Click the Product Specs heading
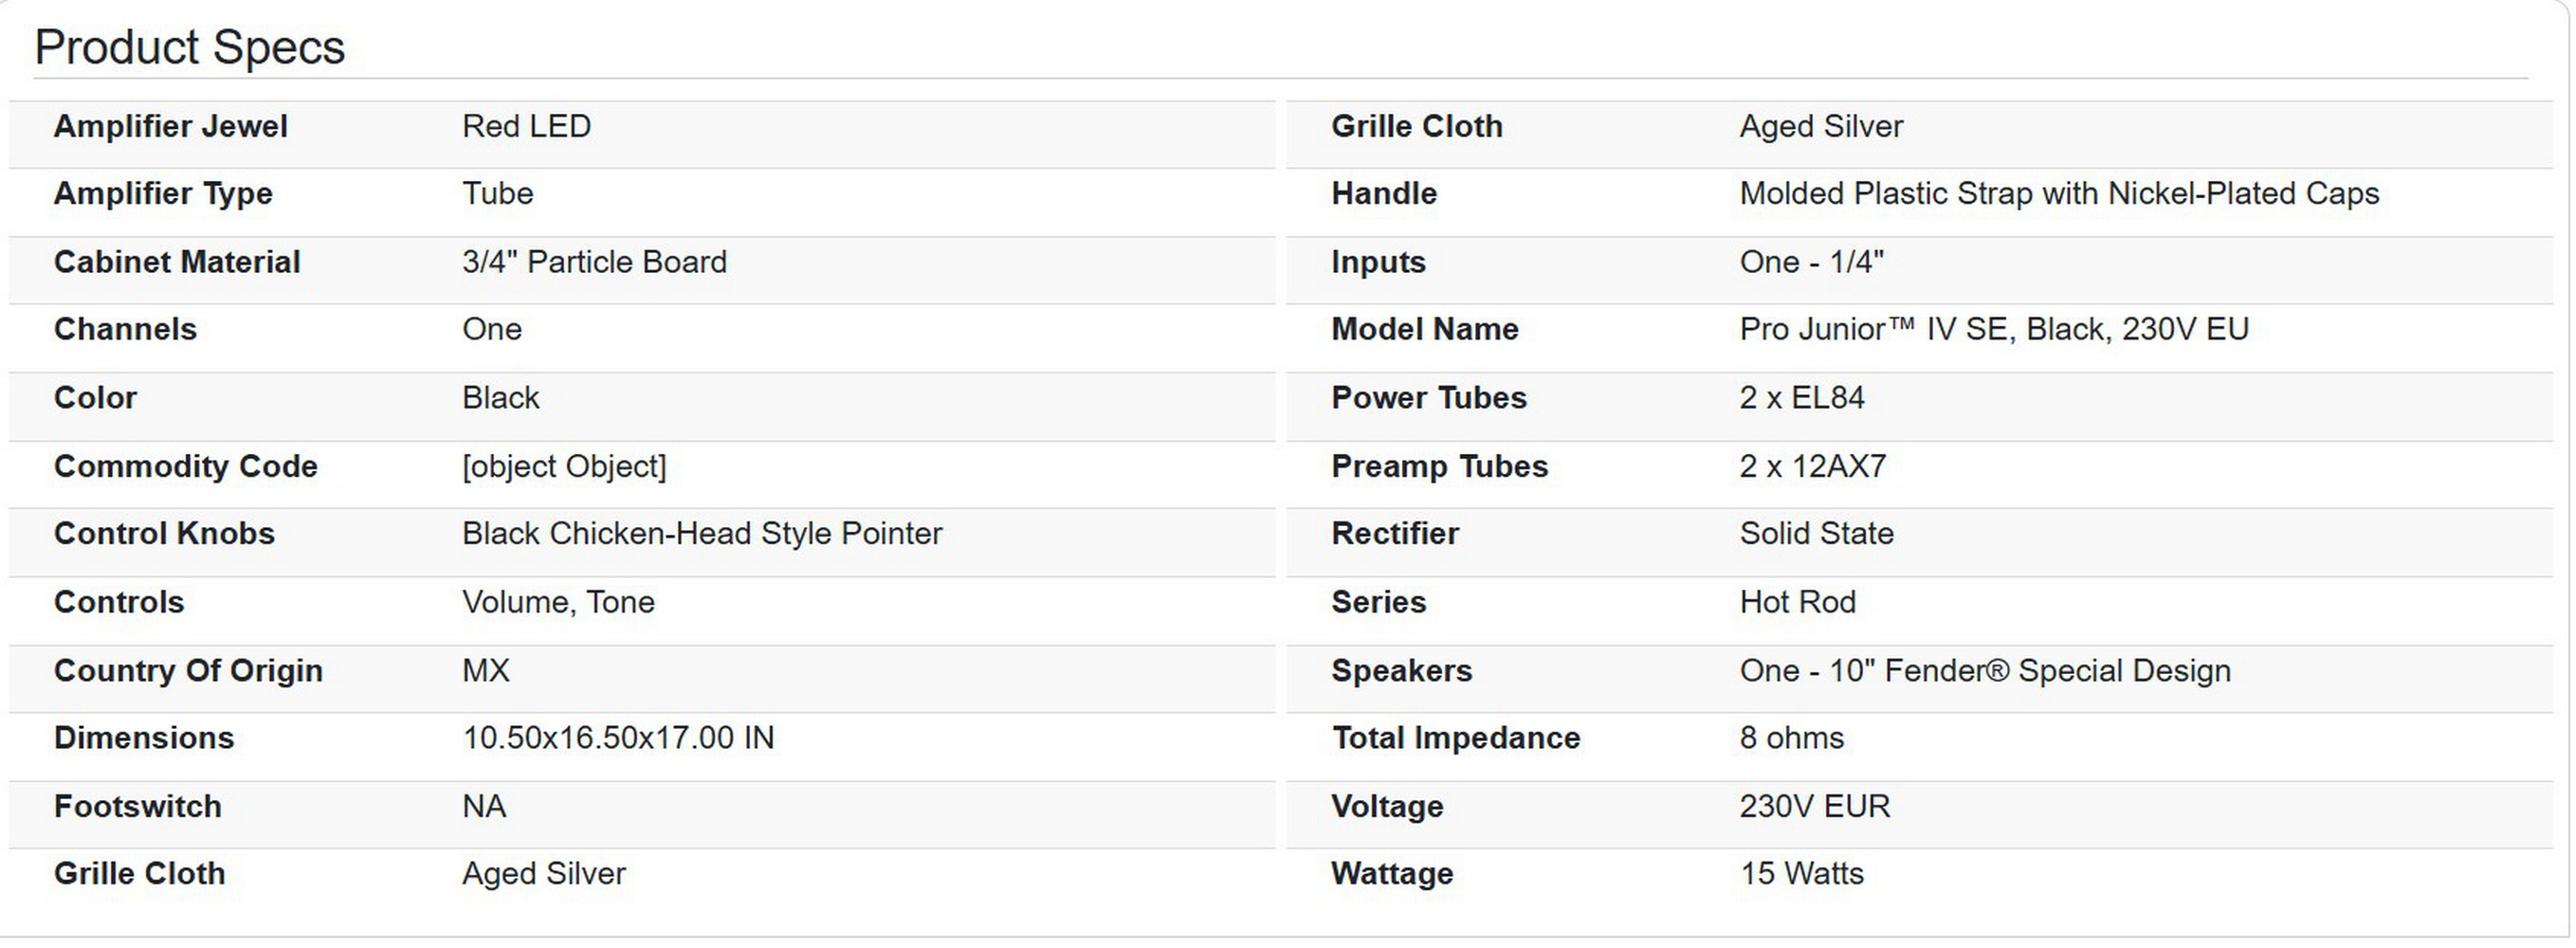This screenshot has width=2576, height=948. [190, 47]
